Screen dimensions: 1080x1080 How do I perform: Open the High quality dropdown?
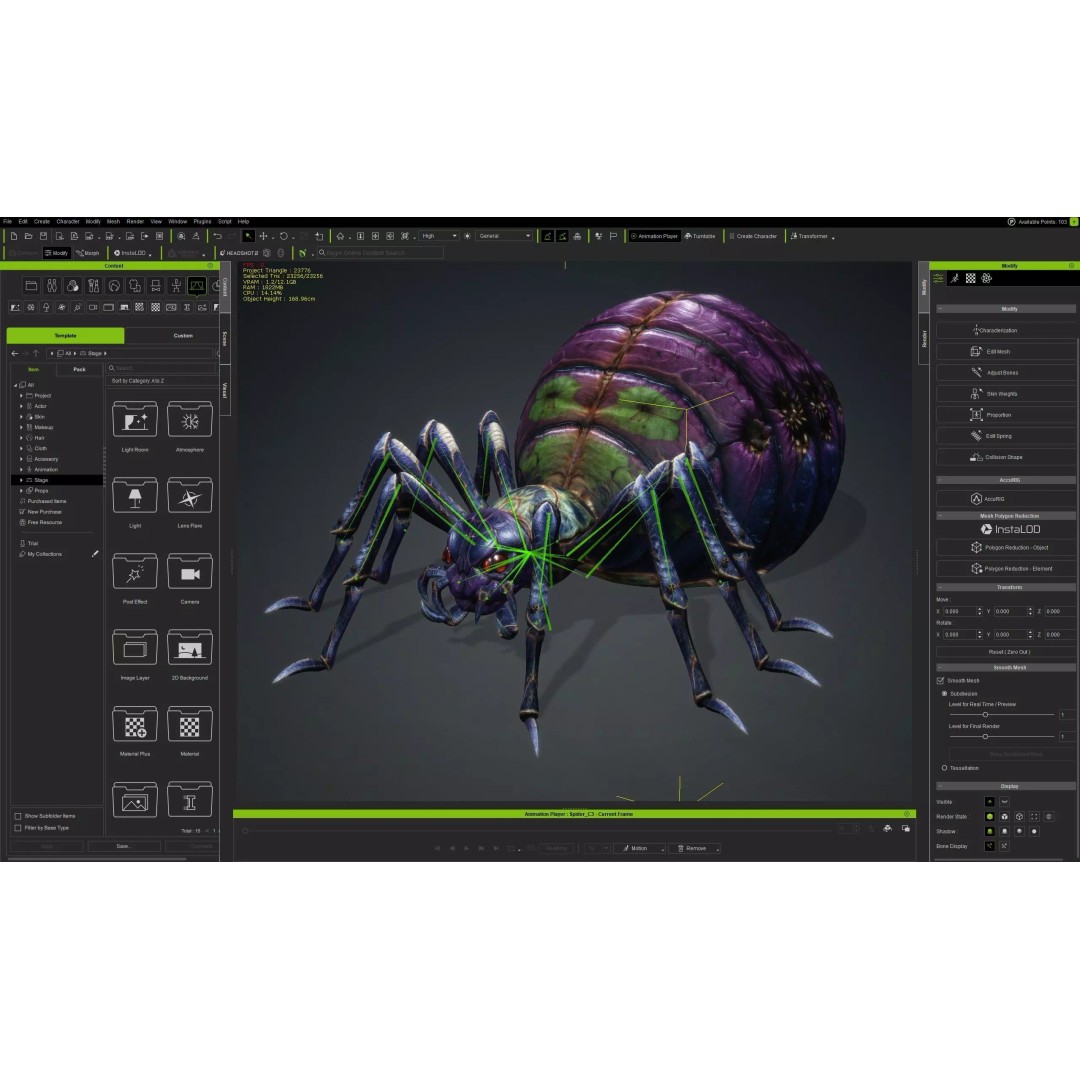coord(439,236)
